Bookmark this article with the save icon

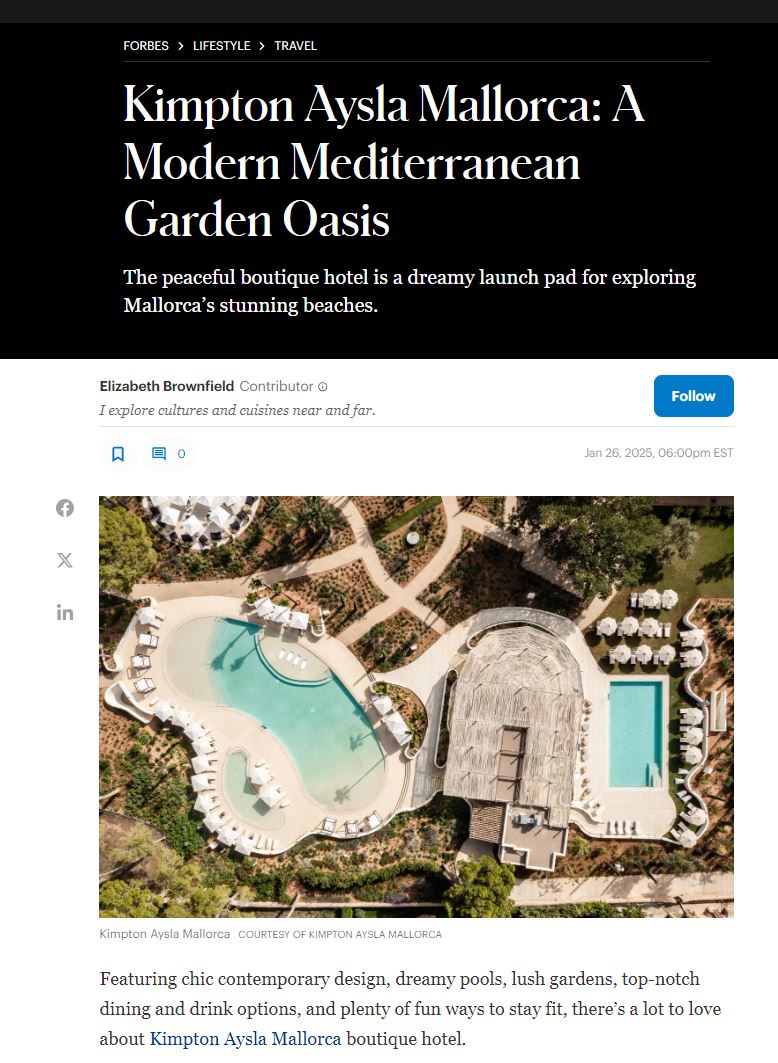pos(118,454)
